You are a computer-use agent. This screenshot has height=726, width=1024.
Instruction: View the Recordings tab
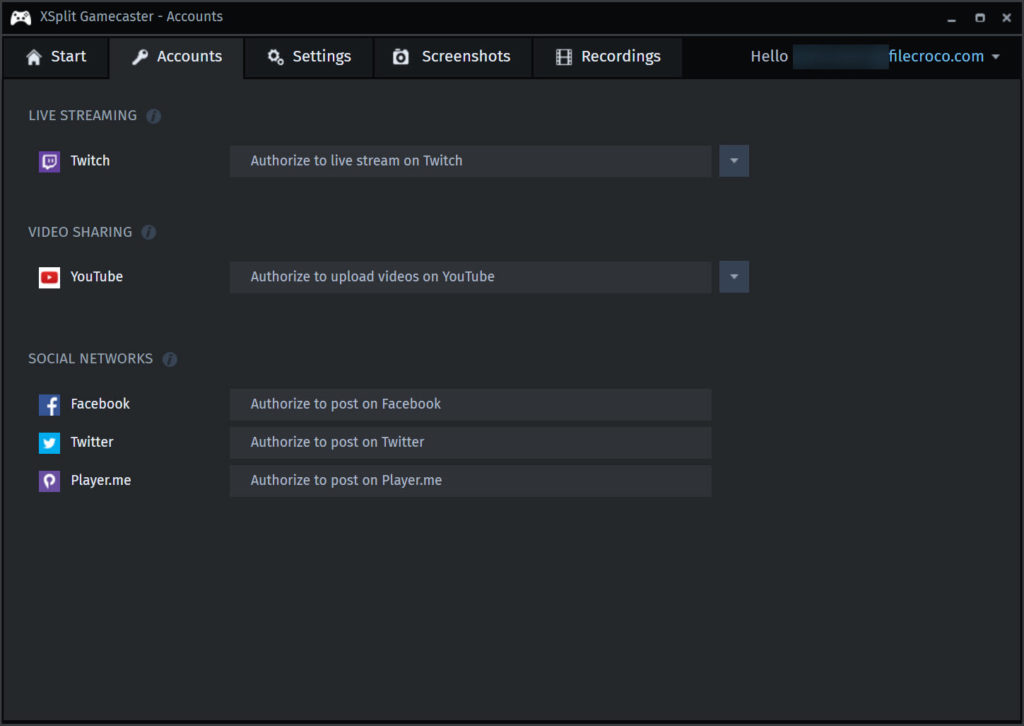tap(608, 57)
